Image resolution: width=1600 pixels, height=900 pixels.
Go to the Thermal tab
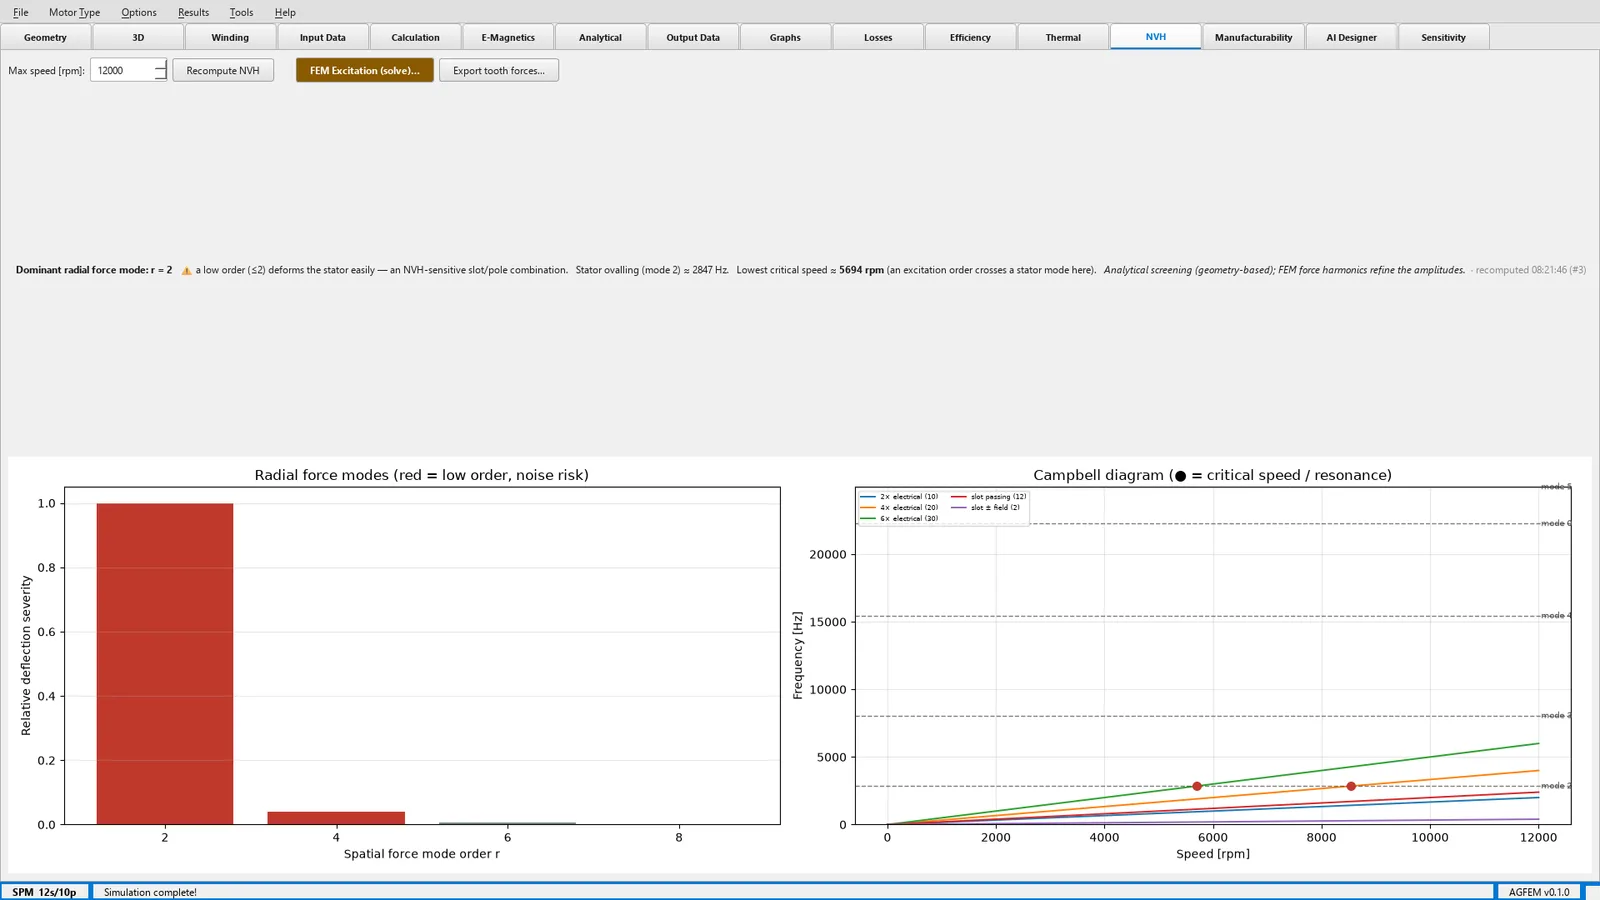1063,37
